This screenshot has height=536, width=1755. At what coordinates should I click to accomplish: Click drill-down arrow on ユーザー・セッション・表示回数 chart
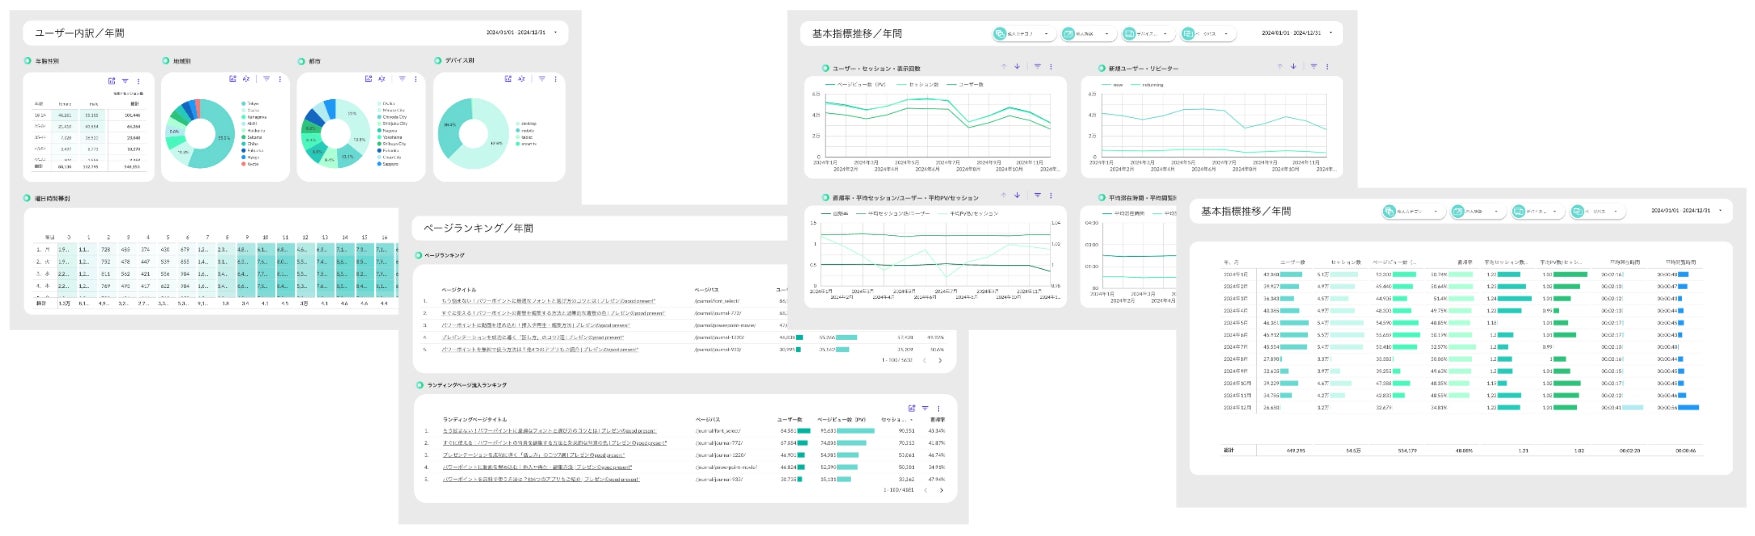(1017, 67)
